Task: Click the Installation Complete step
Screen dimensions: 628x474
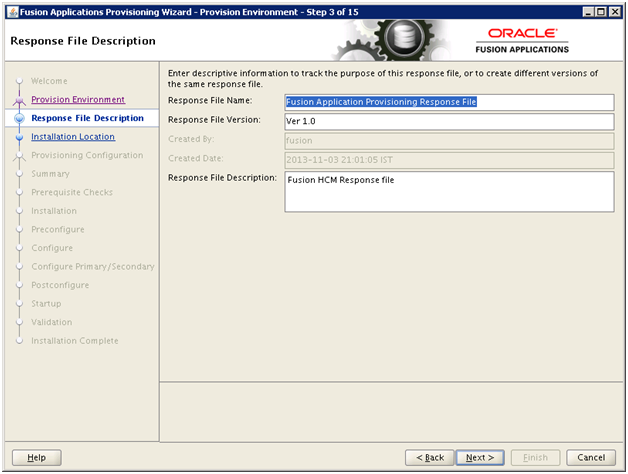Action: (x=75, y=341)
